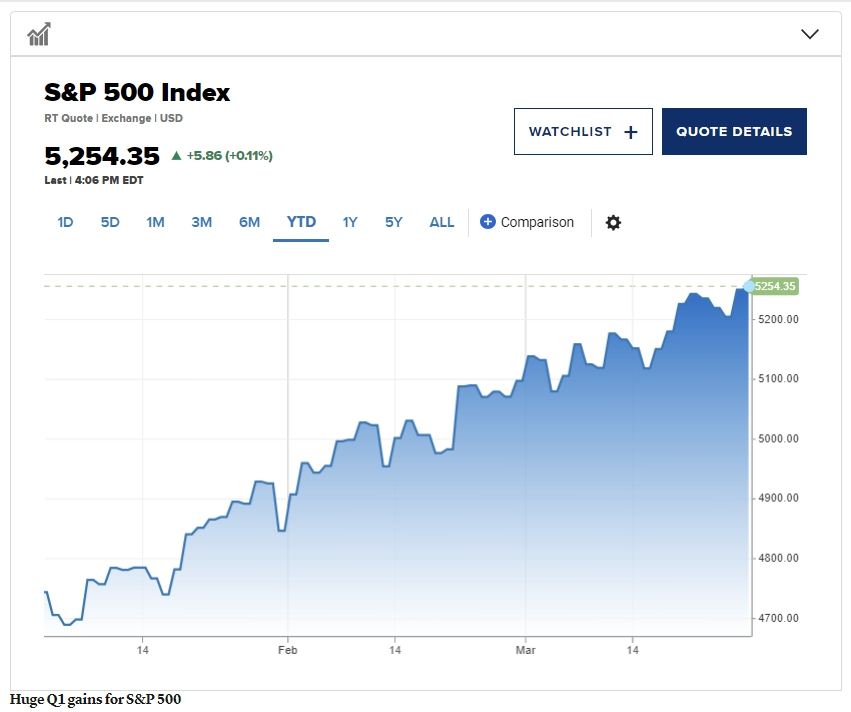This screenshot has width=851, height=712.
Task: Select the 6M chart range
Action: tap(249, 222)
